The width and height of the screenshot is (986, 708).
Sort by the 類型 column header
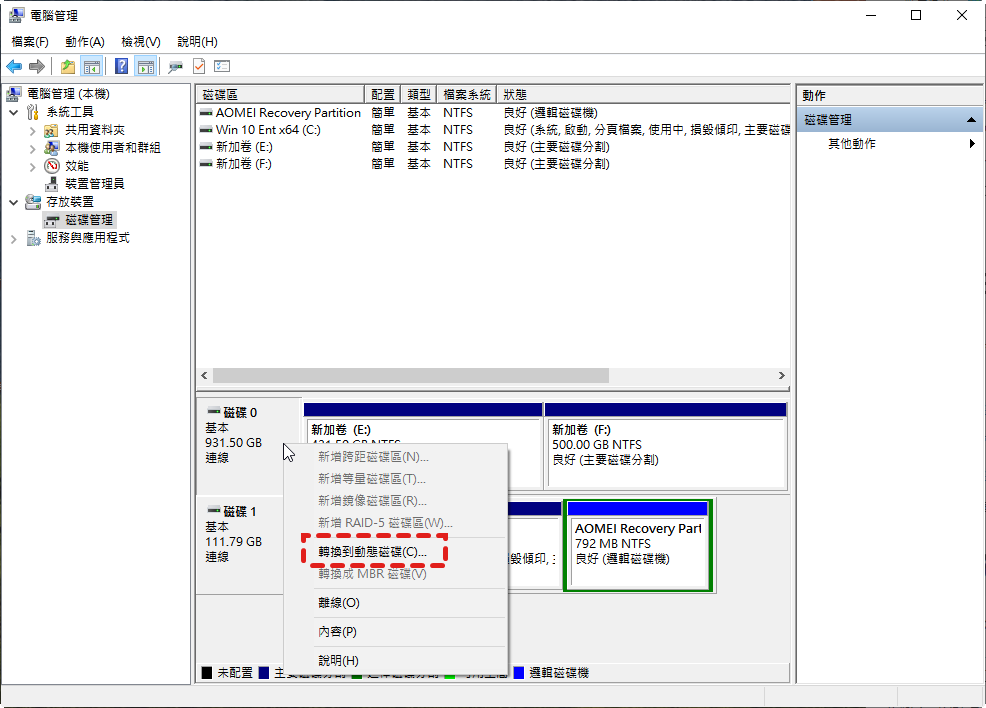point(419,94)
